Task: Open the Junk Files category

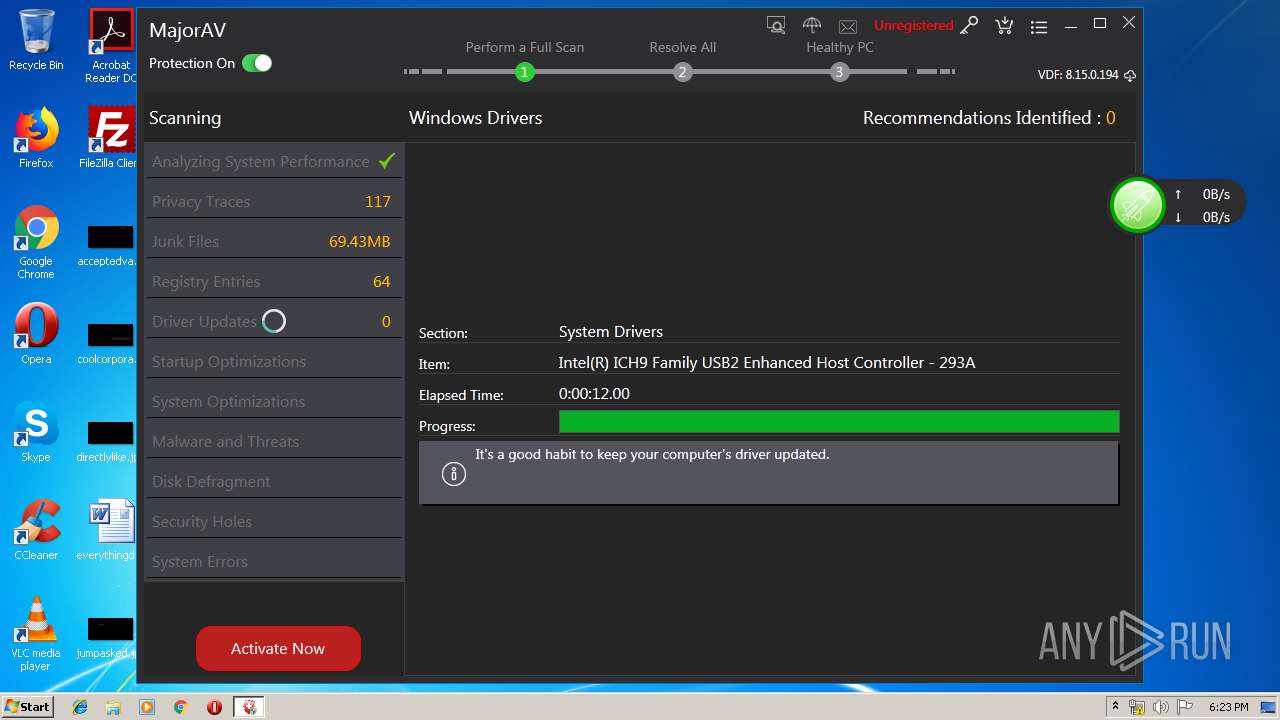Action: click(274, 241)
